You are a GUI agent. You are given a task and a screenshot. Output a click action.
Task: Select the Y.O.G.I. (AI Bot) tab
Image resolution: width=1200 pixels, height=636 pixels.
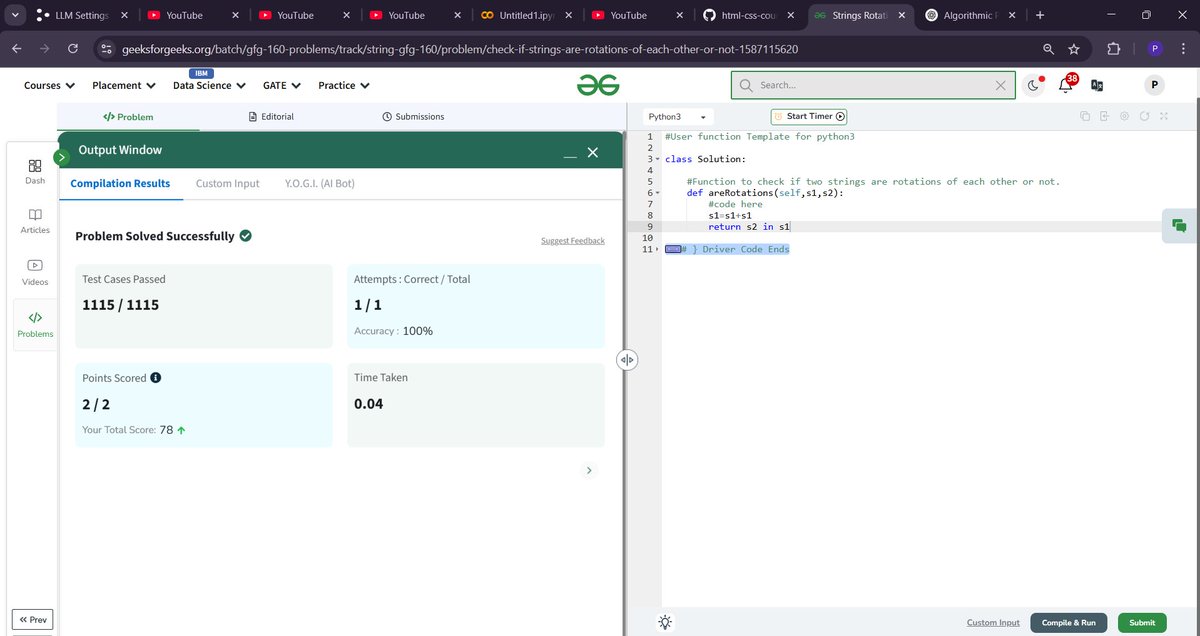[319, 184]
